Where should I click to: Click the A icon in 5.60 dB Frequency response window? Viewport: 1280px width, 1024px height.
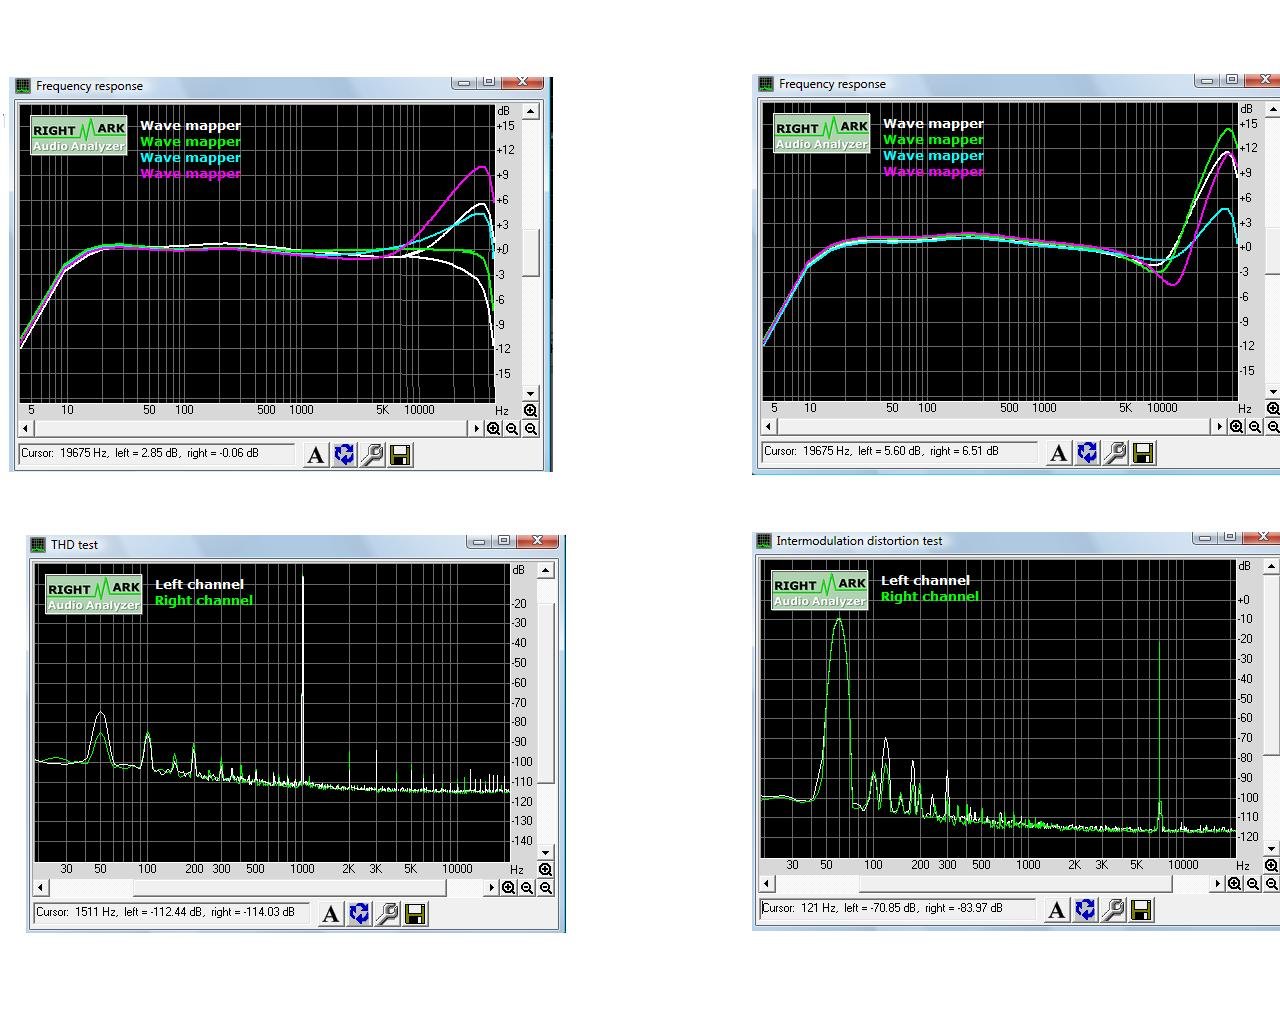click(x=1059, y=453)
